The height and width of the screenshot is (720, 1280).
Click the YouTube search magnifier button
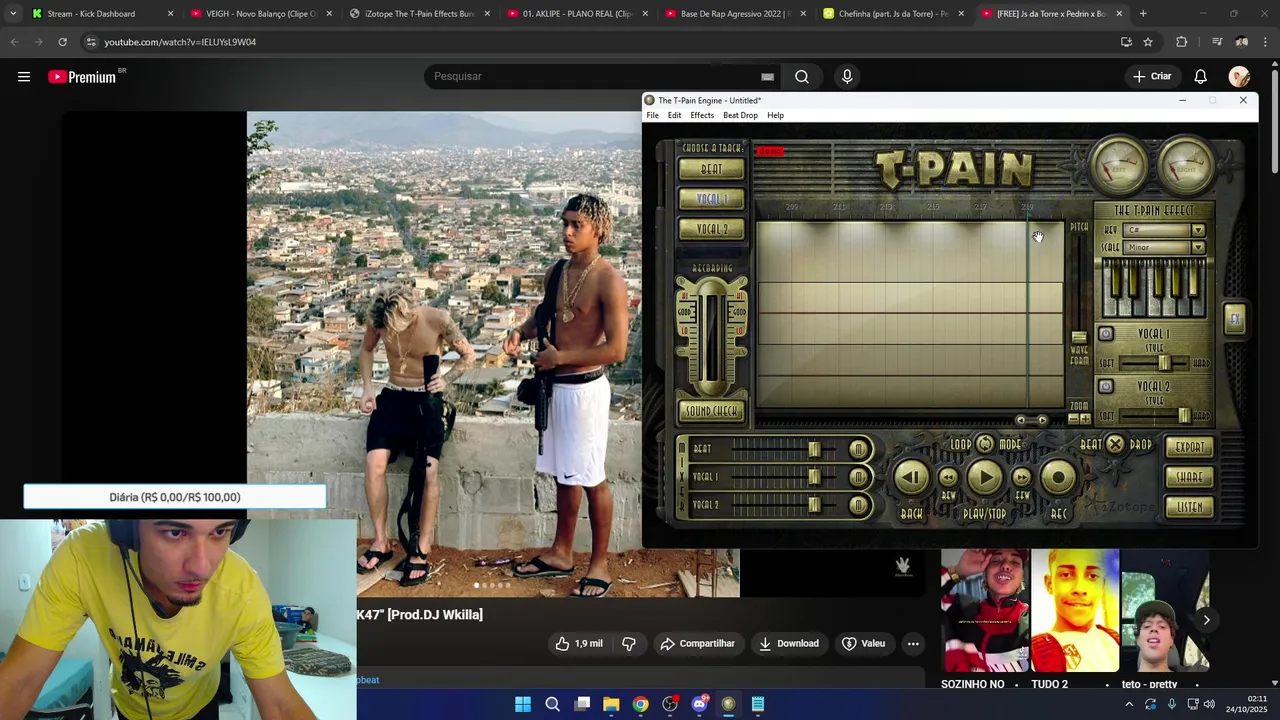(x=802, y=77)
